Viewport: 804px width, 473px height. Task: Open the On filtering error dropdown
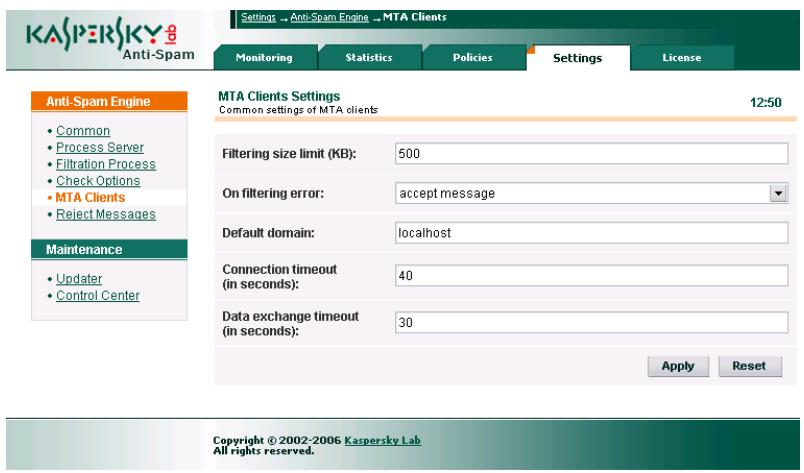coord(591,193)
